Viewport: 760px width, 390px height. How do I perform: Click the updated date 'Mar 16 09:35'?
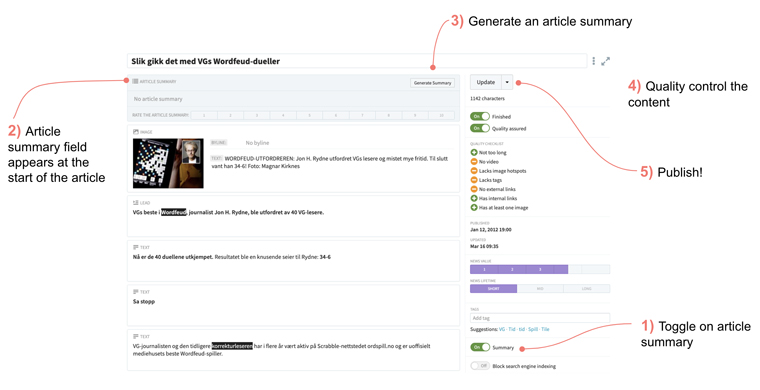pos(484,246)
